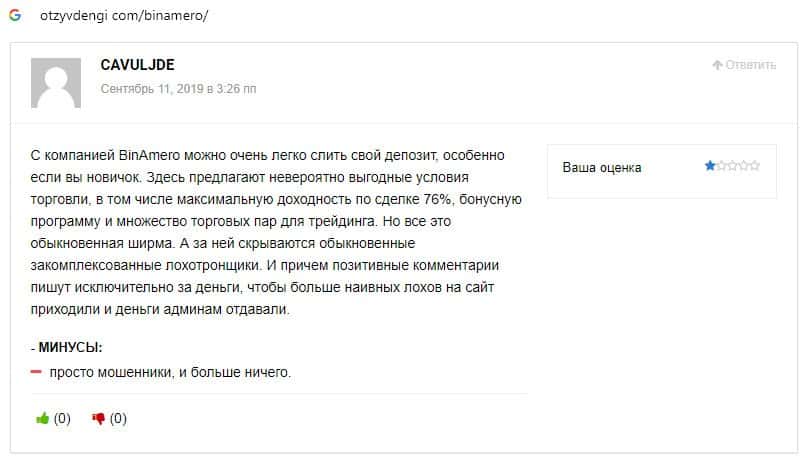Screen dimensions: 808x462
Task: Click the "просто мошенники" cons text
Action: coord(170,372)
